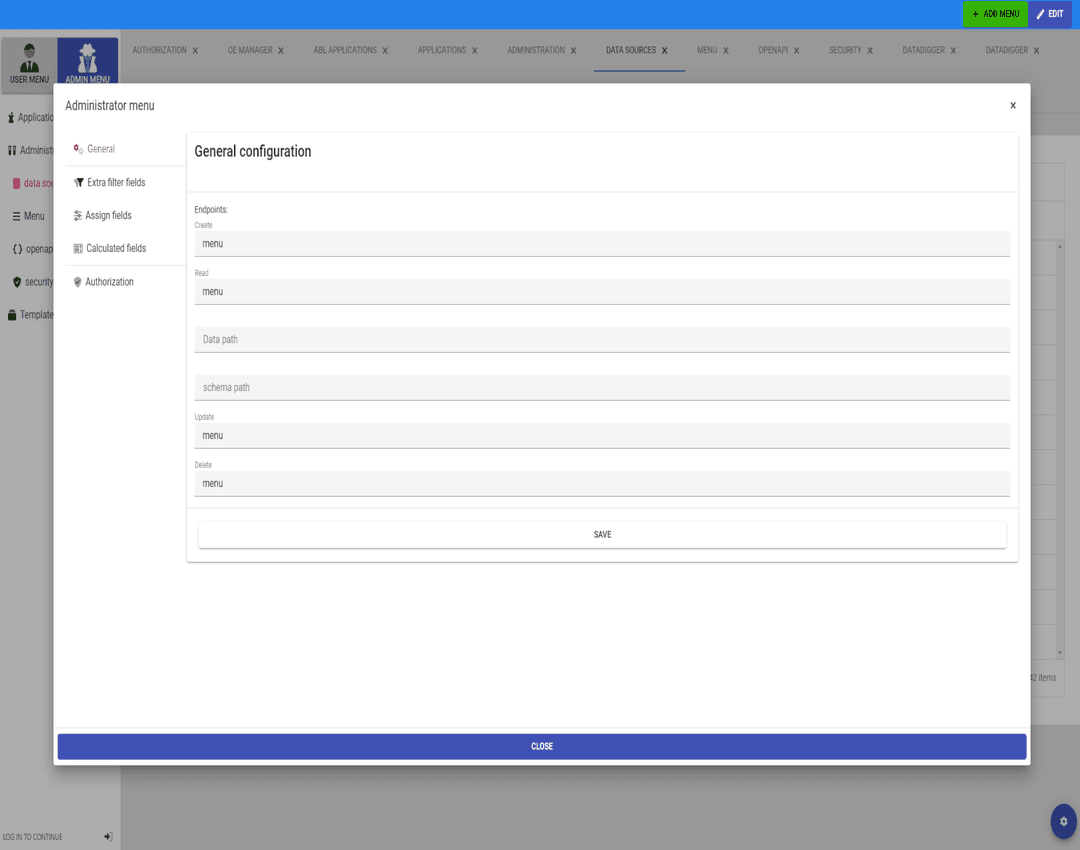Open the Admin Menu avatar button
Image resolution: width=1080 pixels, height=850 pixels.
(88, 63)
